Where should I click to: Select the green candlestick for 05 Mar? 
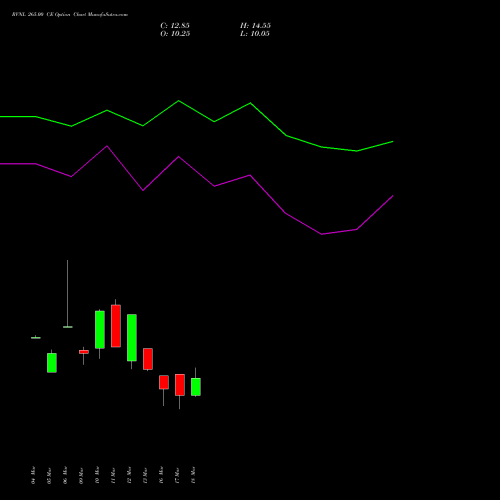52,363
